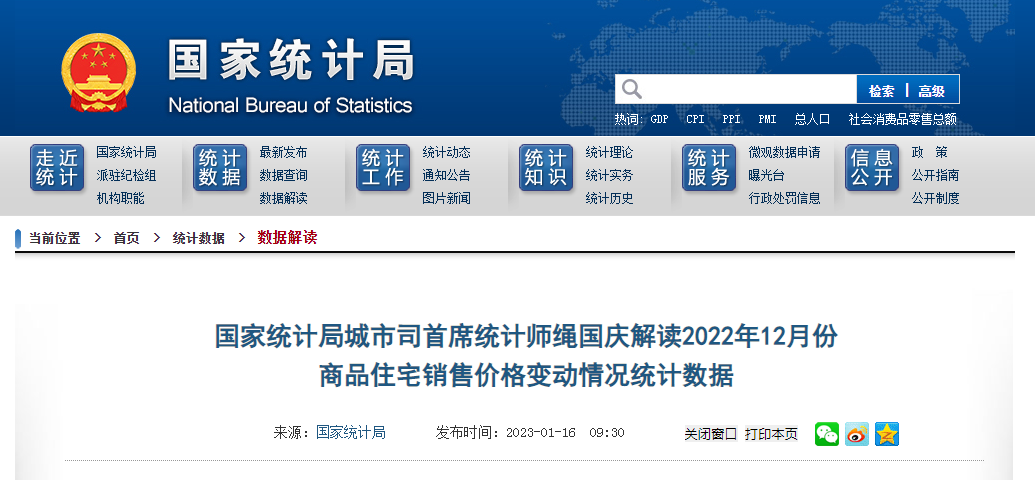This screenshot has height=480, width=1035.
Task: Open the 信息公开 section icon
Action: (872, 168)
